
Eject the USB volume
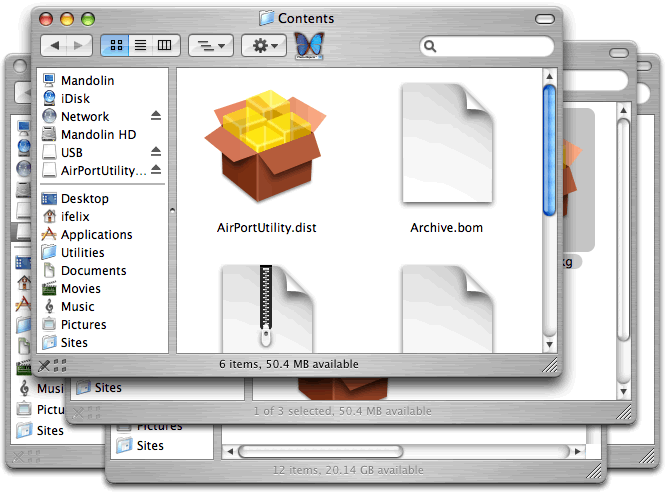(156, 151)
